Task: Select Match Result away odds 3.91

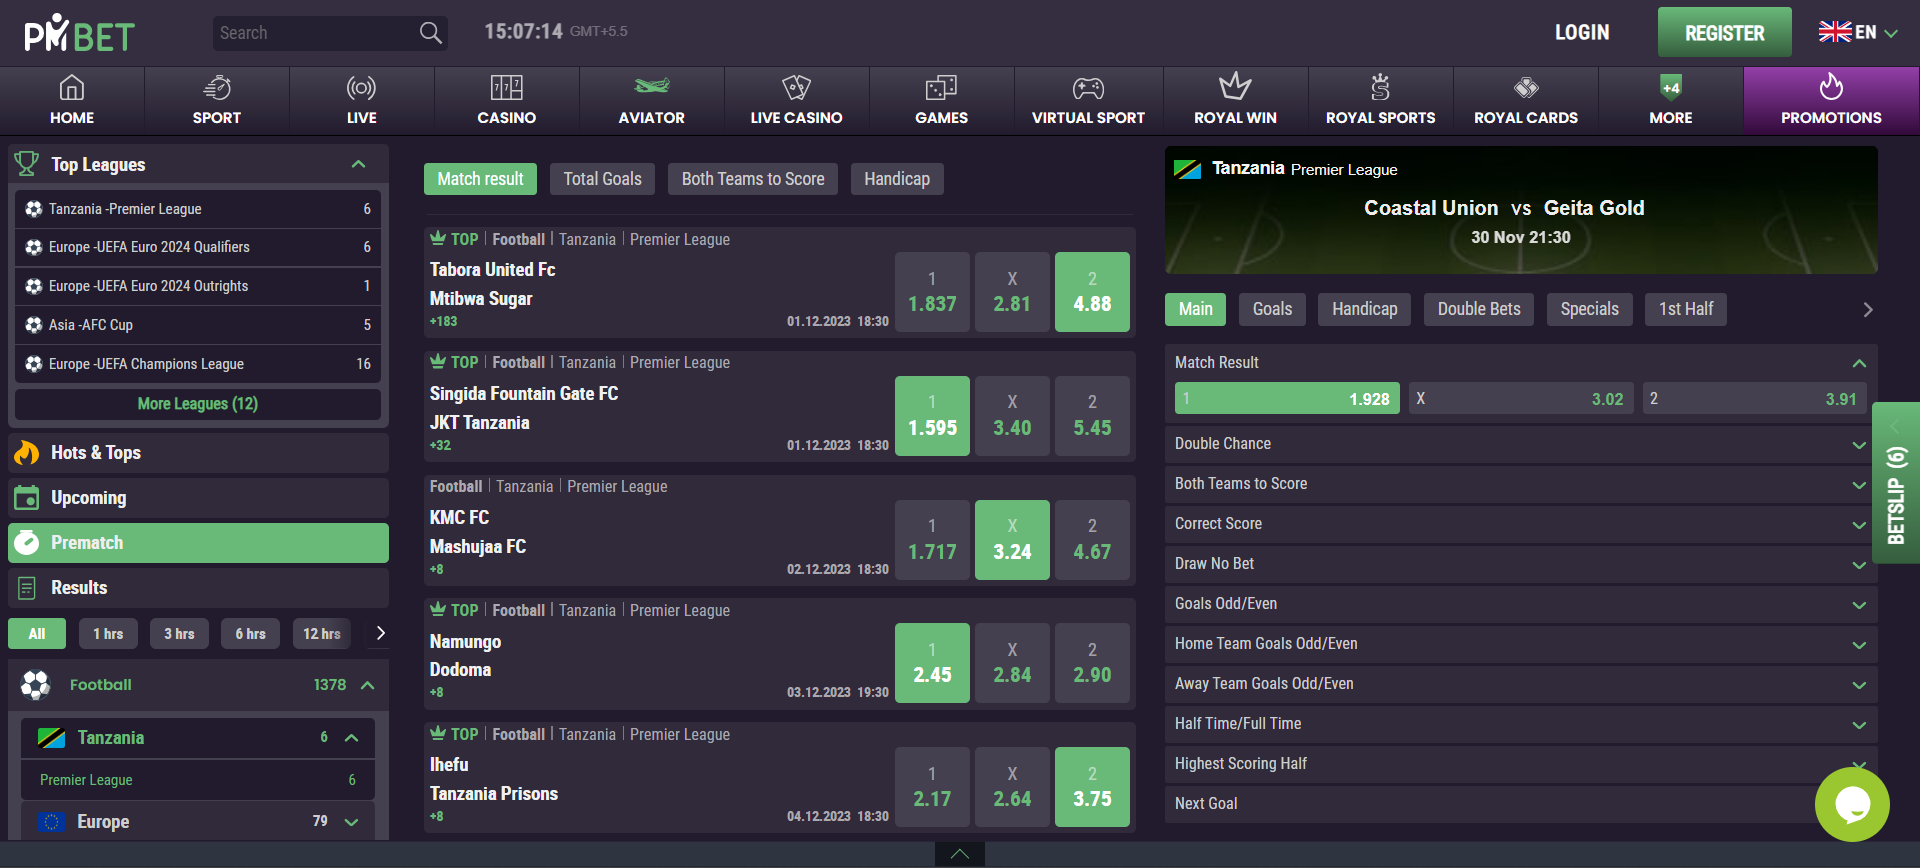Action: (x=1754, y=398)
